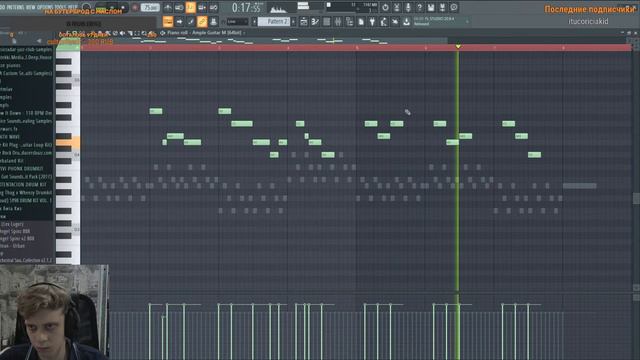Click the green playhead marker on timeline
Viewport: 640px width, 360px height.
tap(458, 47)
